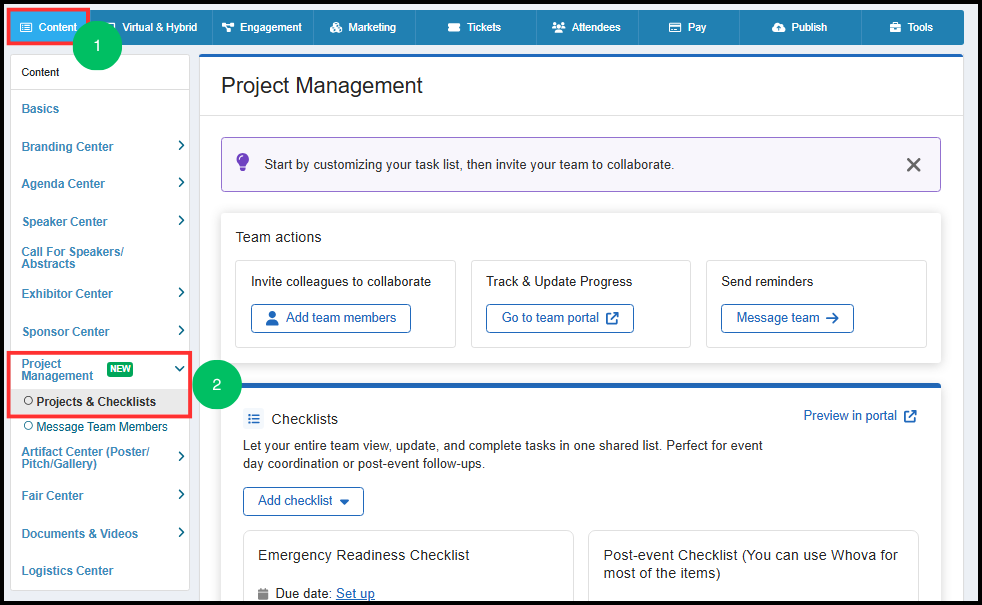Click the Publish cloud upload icon

(778, 27)
